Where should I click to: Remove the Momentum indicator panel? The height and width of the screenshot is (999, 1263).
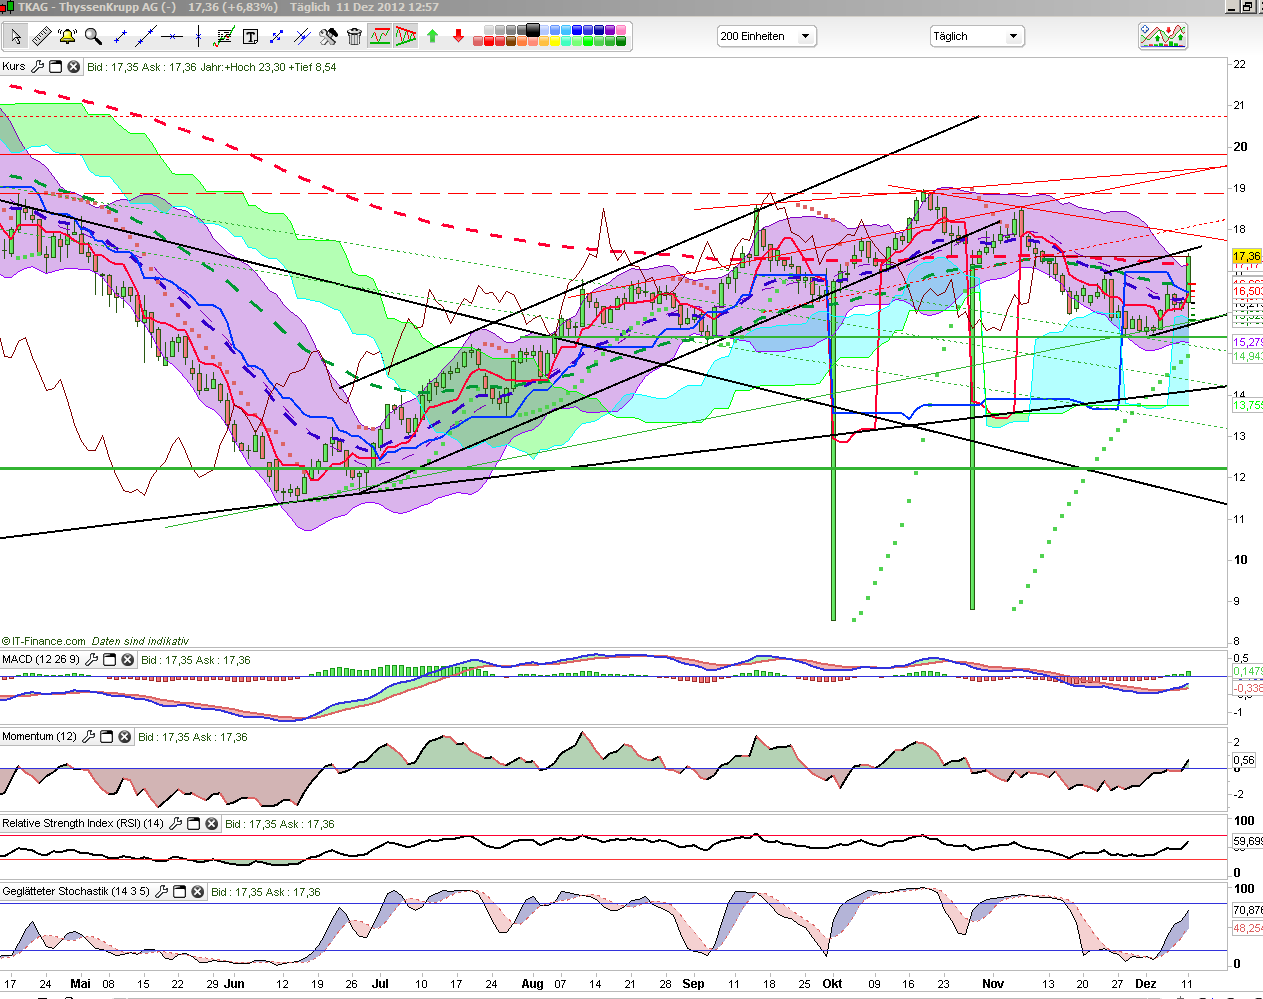tap(124, 737)
